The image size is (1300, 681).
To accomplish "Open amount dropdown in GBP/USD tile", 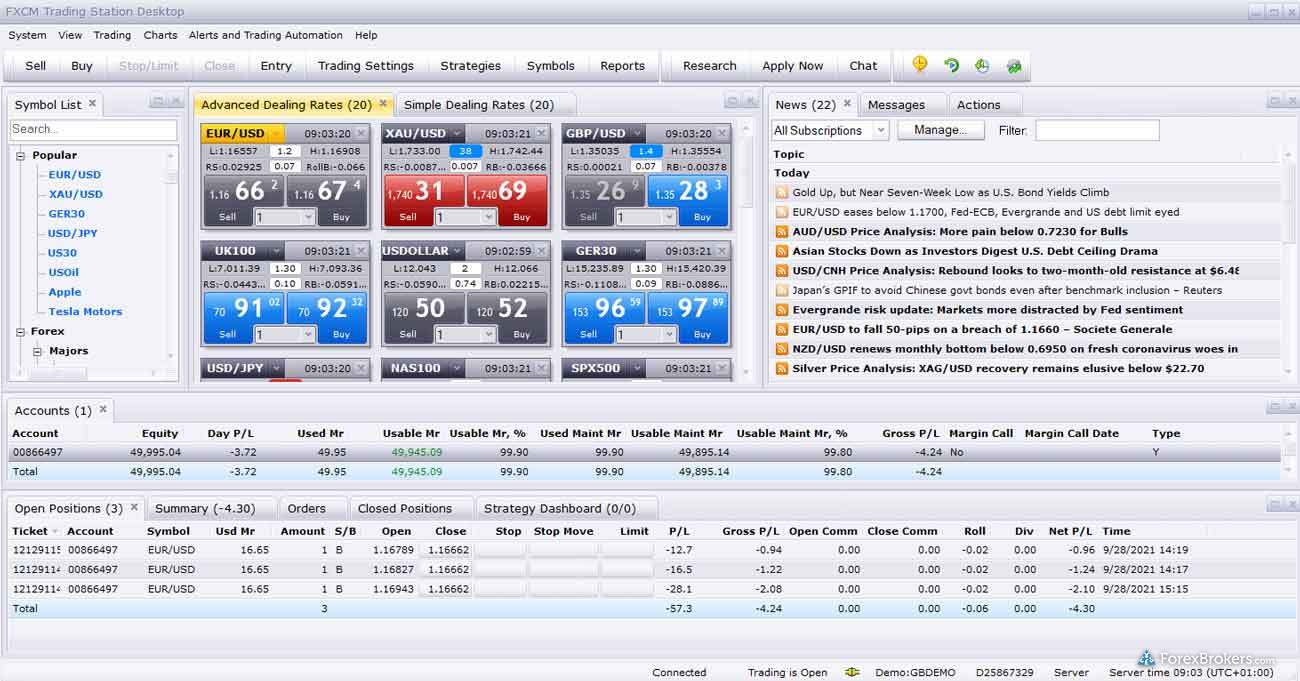I will click(x=668, y=217).
